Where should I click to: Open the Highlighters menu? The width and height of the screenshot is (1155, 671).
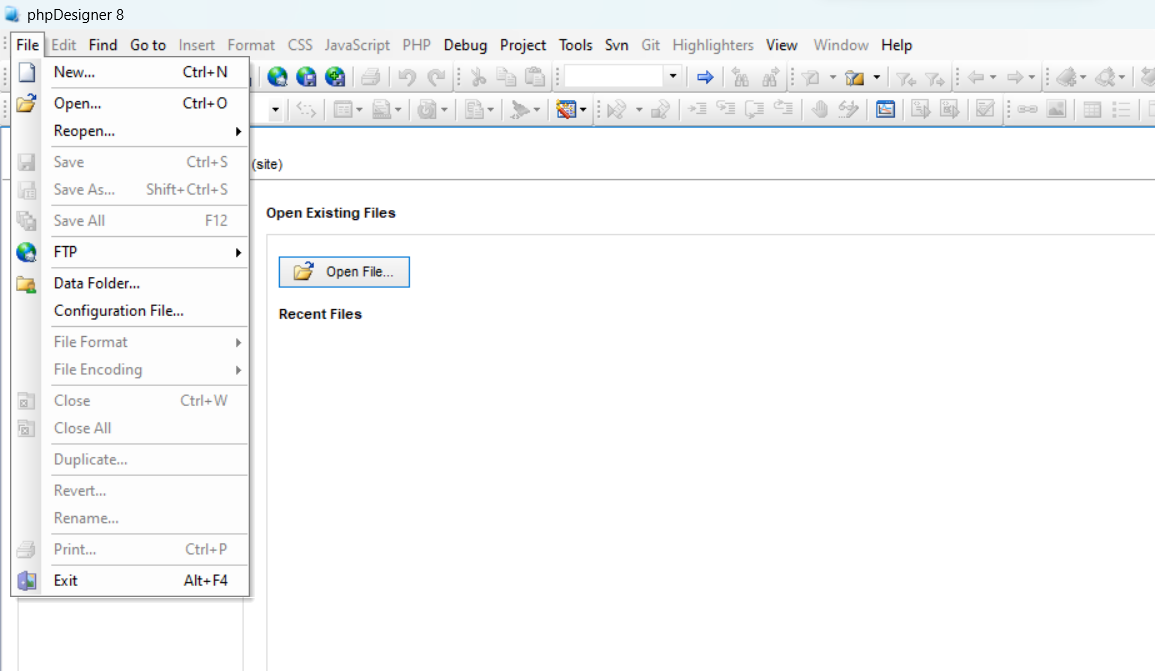[713, 45]
